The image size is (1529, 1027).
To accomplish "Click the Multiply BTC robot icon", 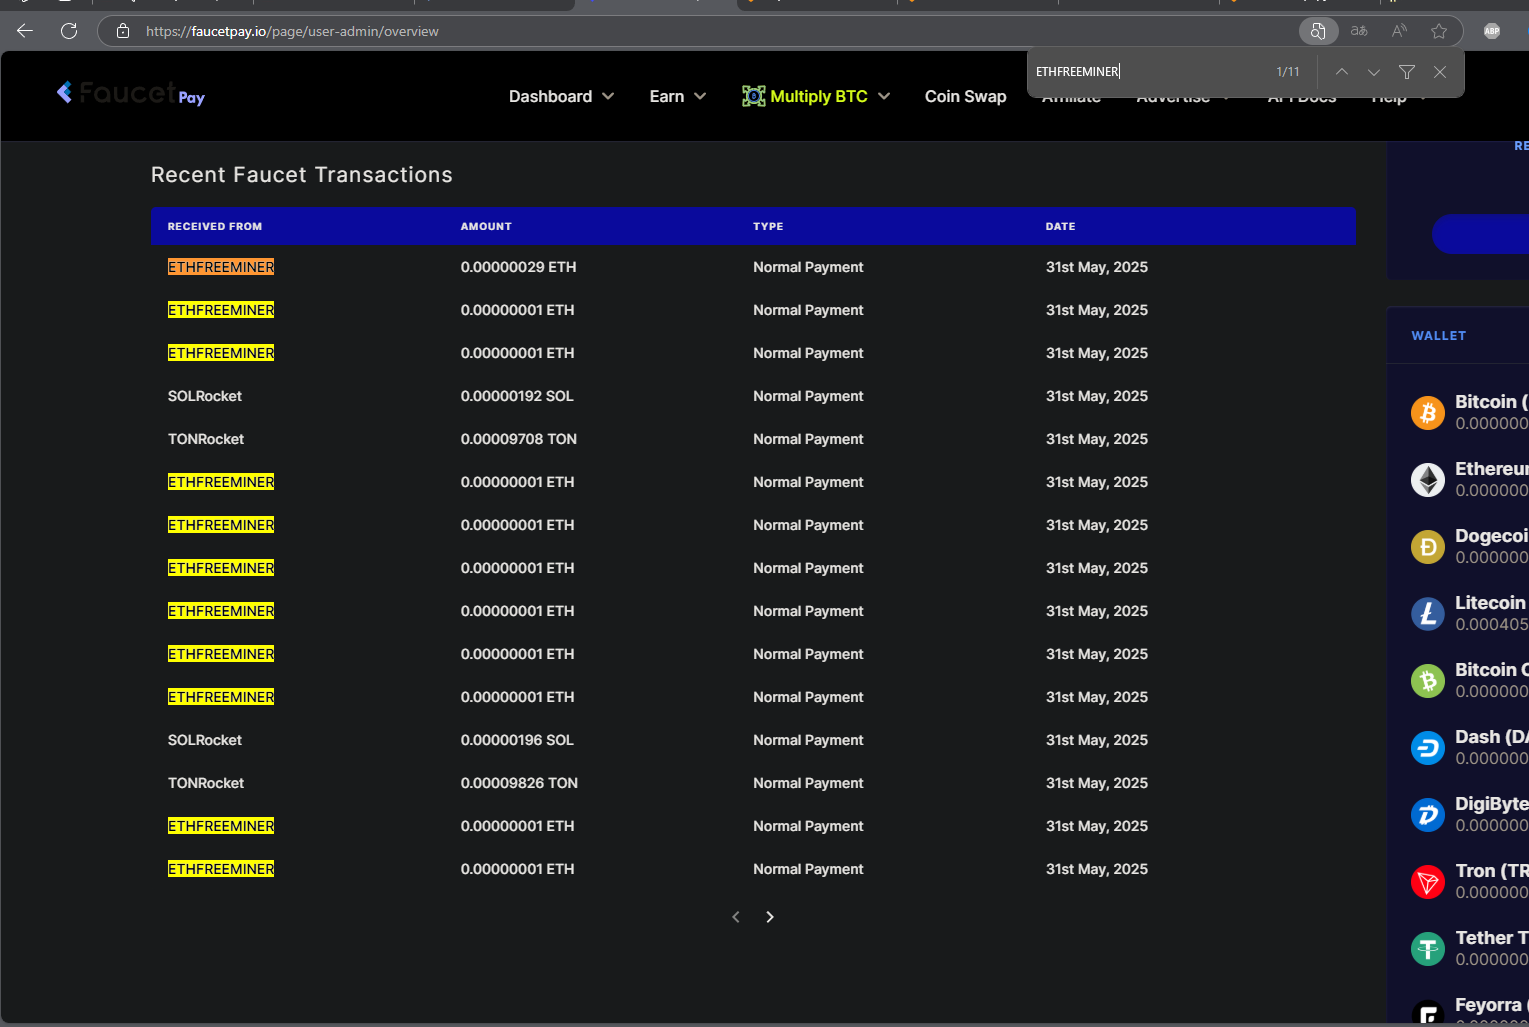I will 754,96.
